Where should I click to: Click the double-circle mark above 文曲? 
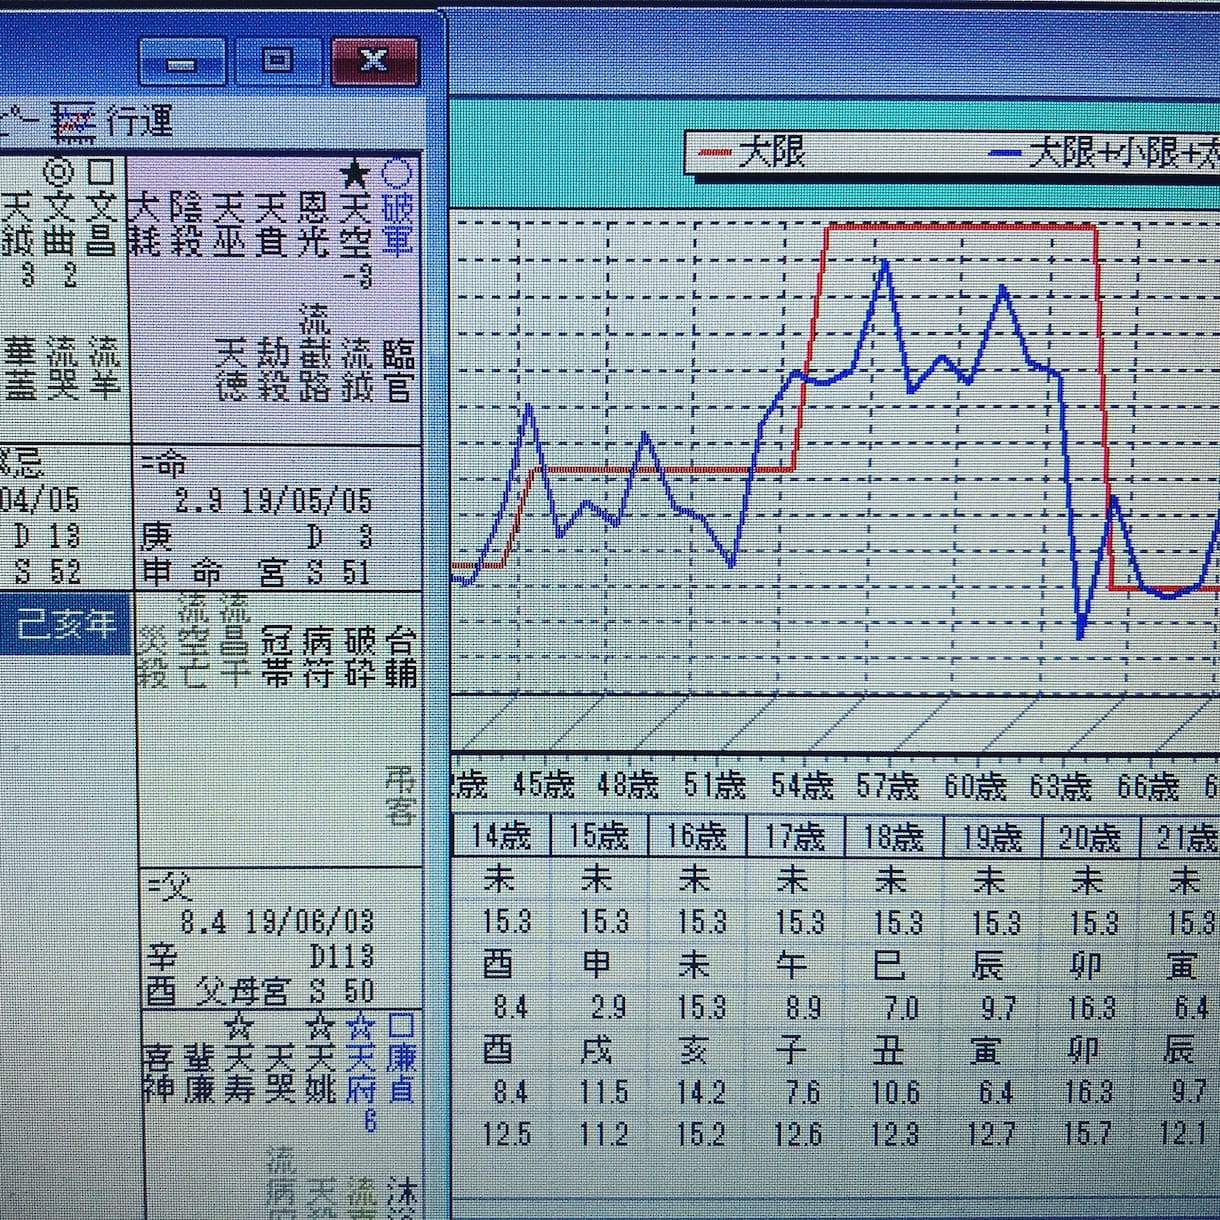pyautogui.click(x=59, y=172)
